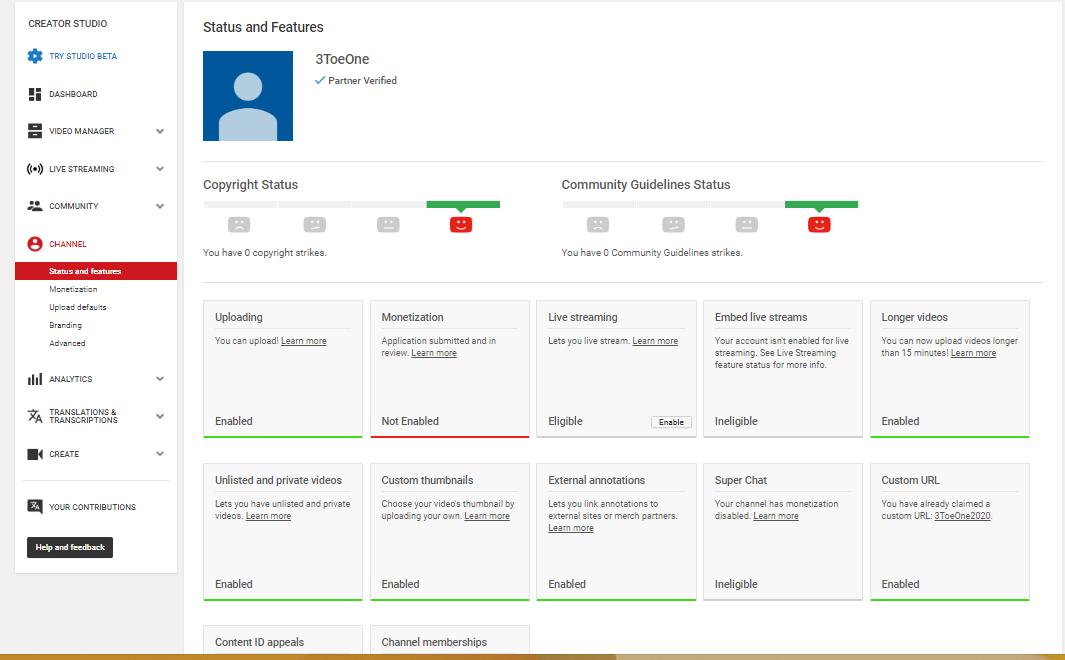Image resolution: width=1065 pixels, height=660 pixels.
Task: Click the Translations & Transcriptions icon
Action: coord(35,416)
